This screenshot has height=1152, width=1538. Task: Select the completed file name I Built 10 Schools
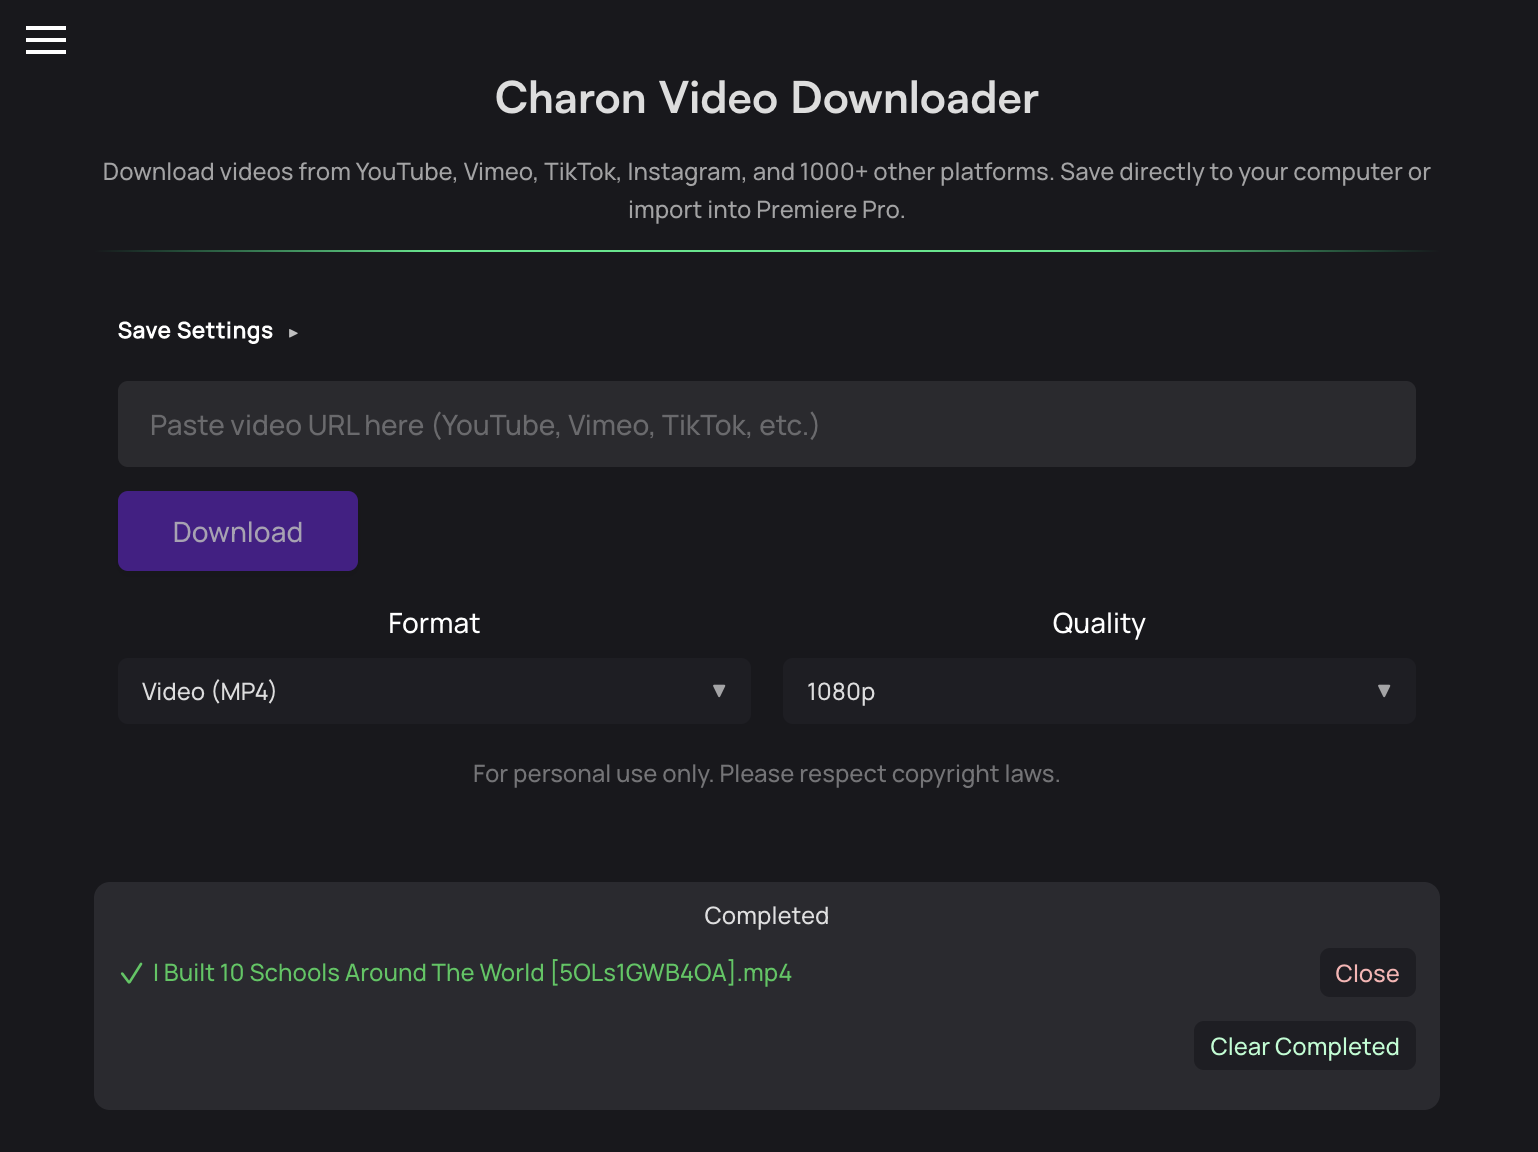coord(472,972)
